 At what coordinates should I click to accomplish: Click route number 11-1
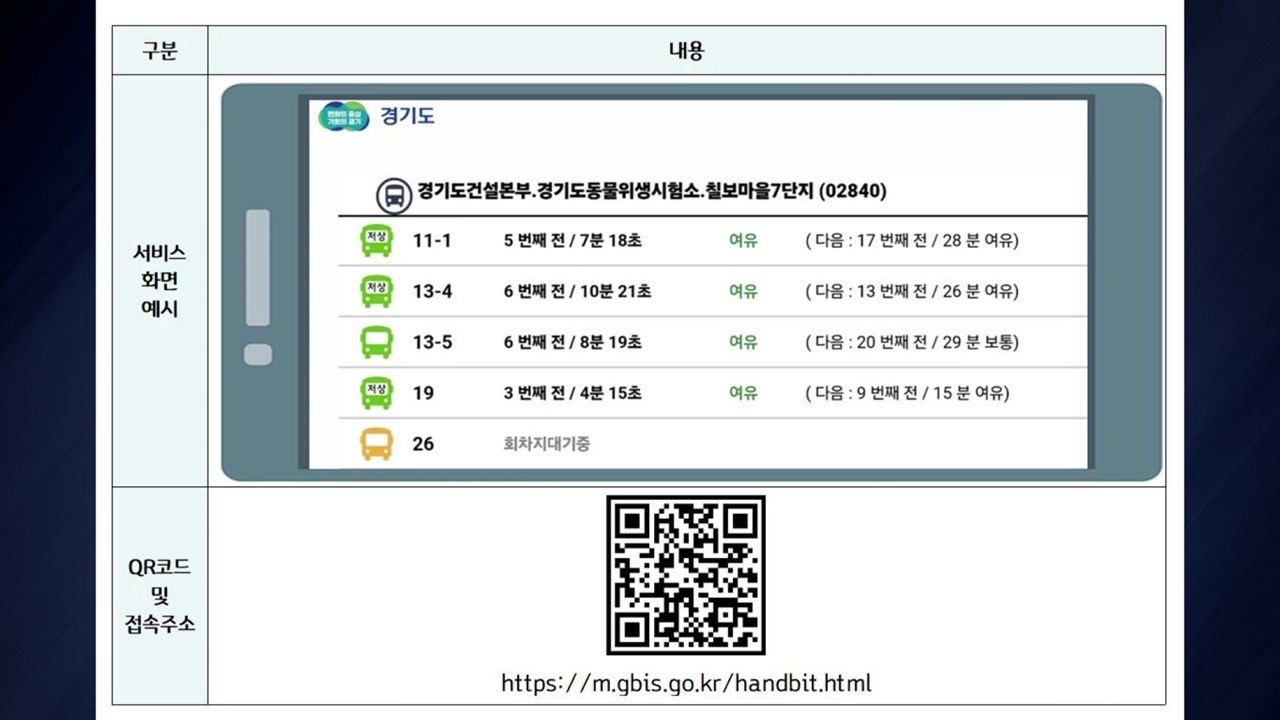pyautogui.click(x=432, y=241)
